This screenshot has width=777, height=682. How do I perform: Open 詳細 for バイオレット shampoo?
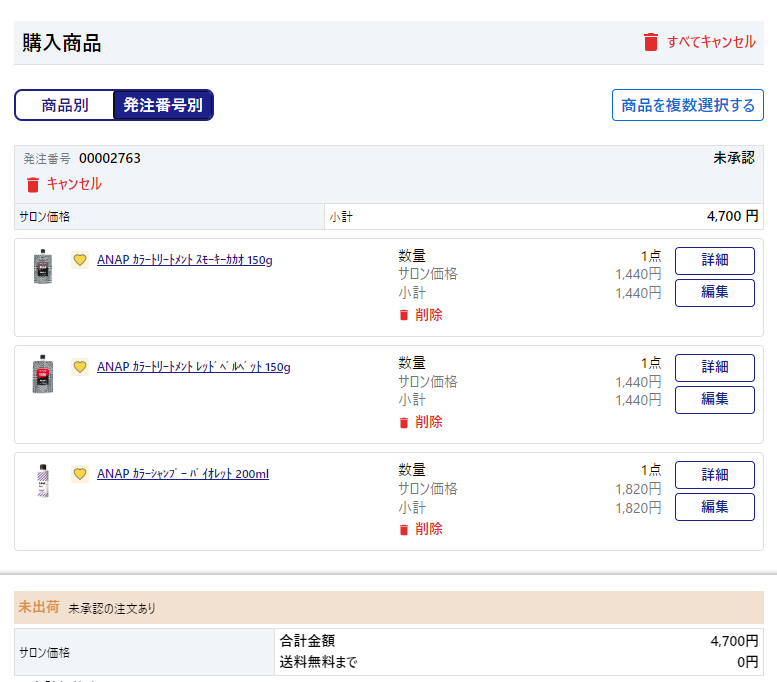point(715,475)
